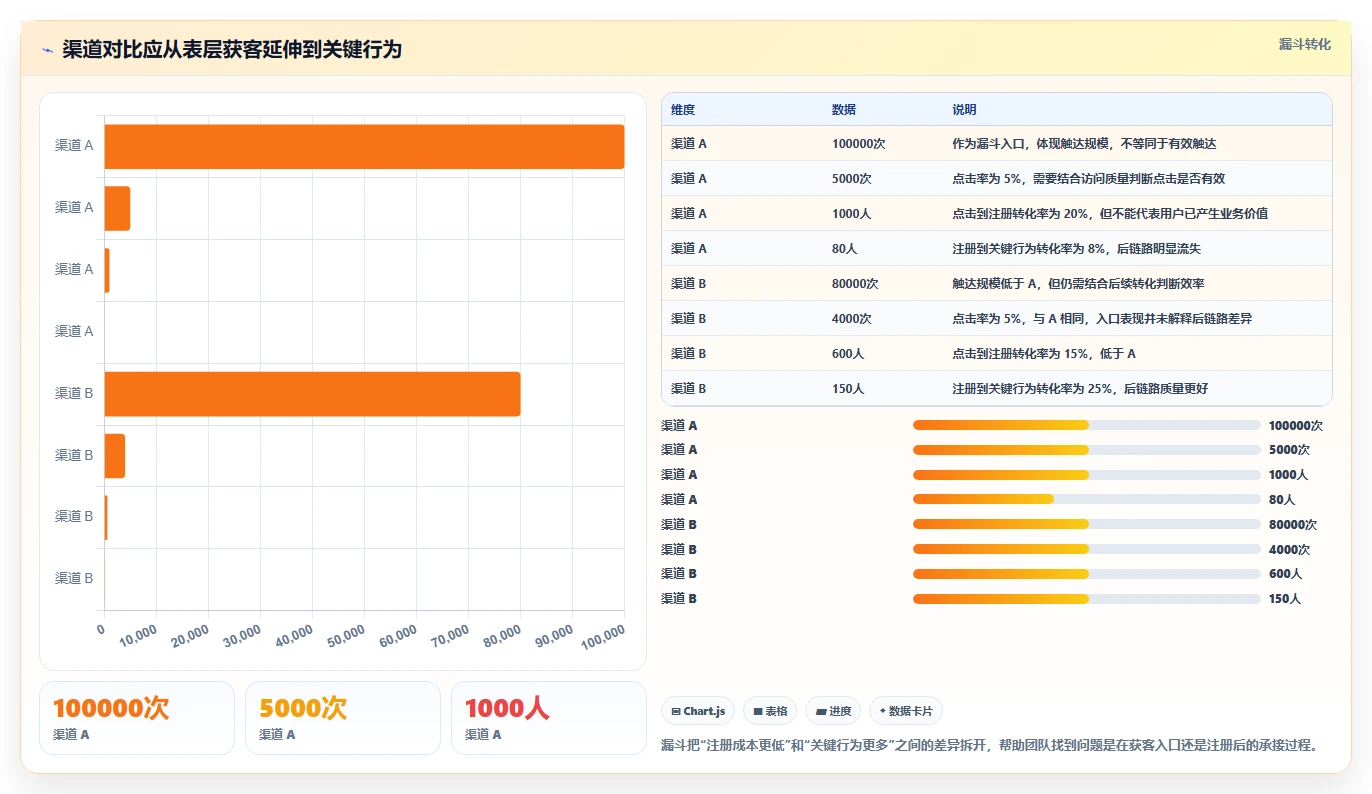This screenshot has width=1372, height=794.
Task: Click description 点击率为 5%，与 A 相同
Action: [1102, 319]
